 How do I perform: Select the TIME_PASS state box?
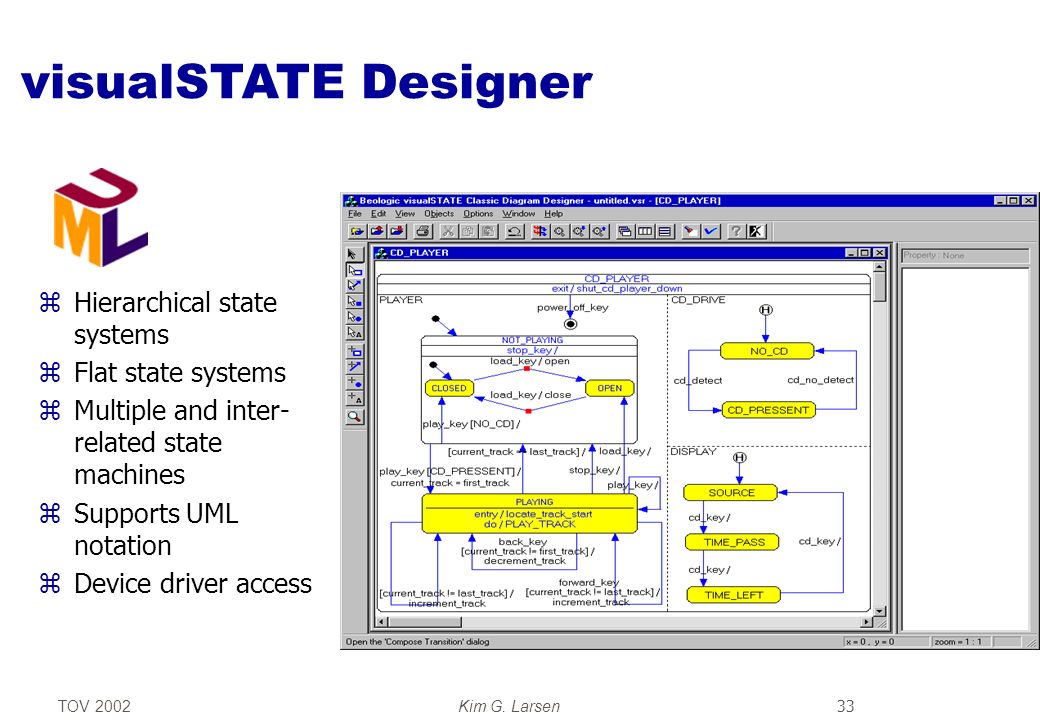(732, 542)
